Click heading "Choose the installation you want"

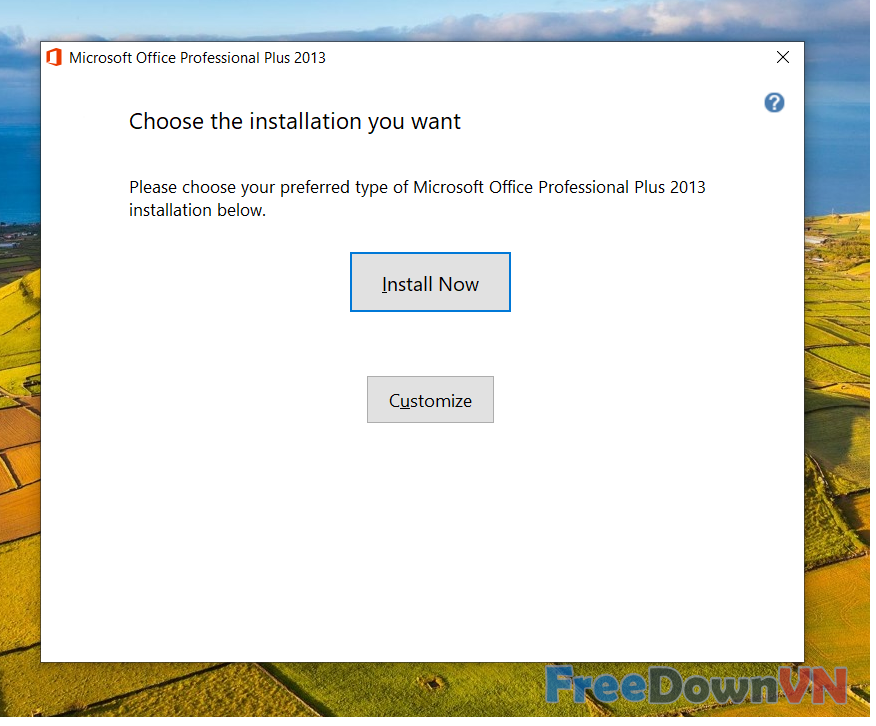[x=295, y=122]
